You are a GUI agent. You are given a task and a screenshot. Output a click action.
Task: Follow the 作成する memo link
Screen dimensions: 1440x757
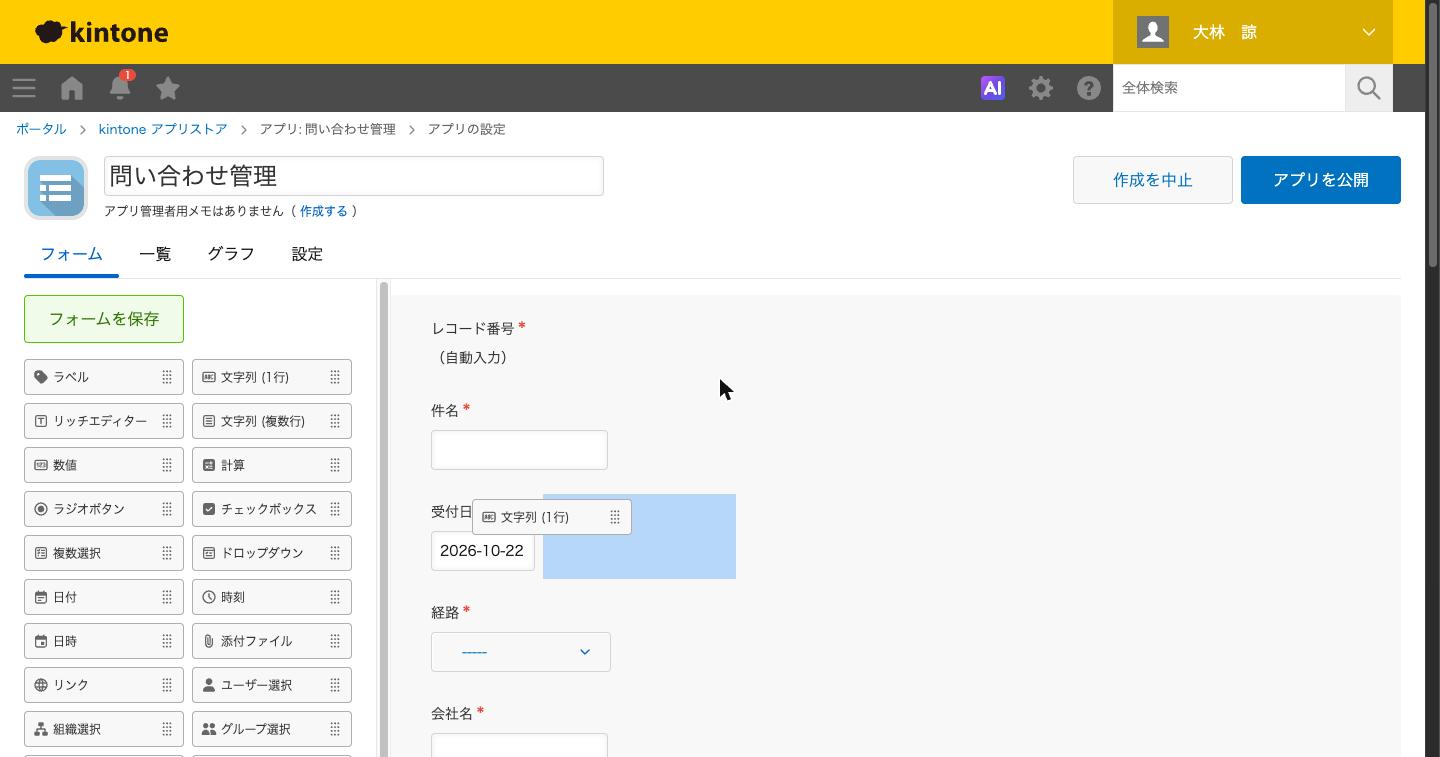click(324, 211)
